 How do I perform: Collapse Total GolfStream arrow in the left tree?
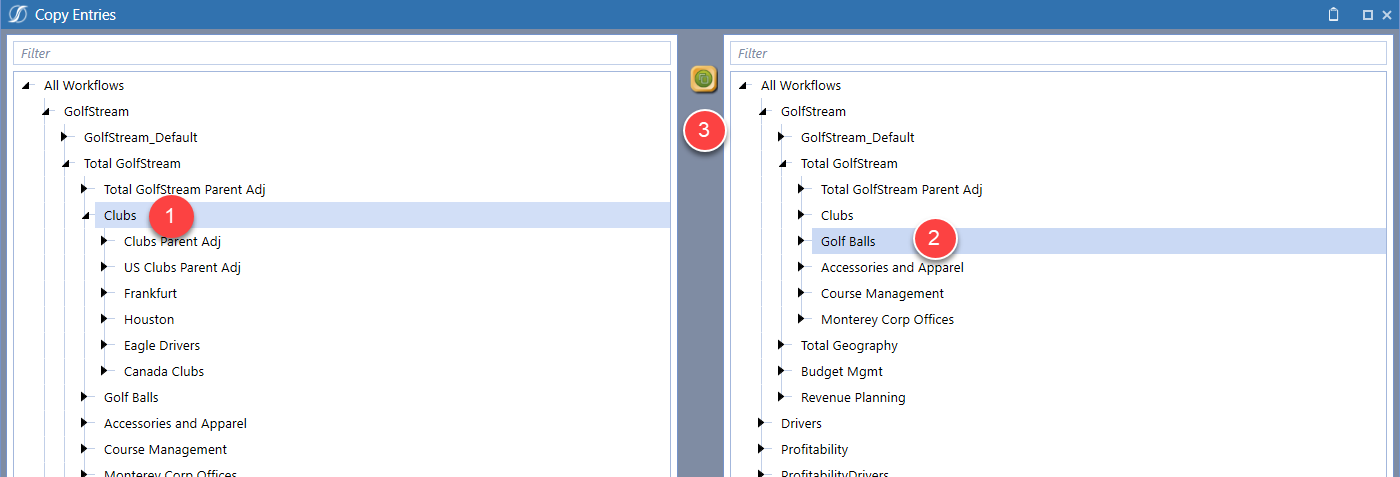(x=65, y=164)
